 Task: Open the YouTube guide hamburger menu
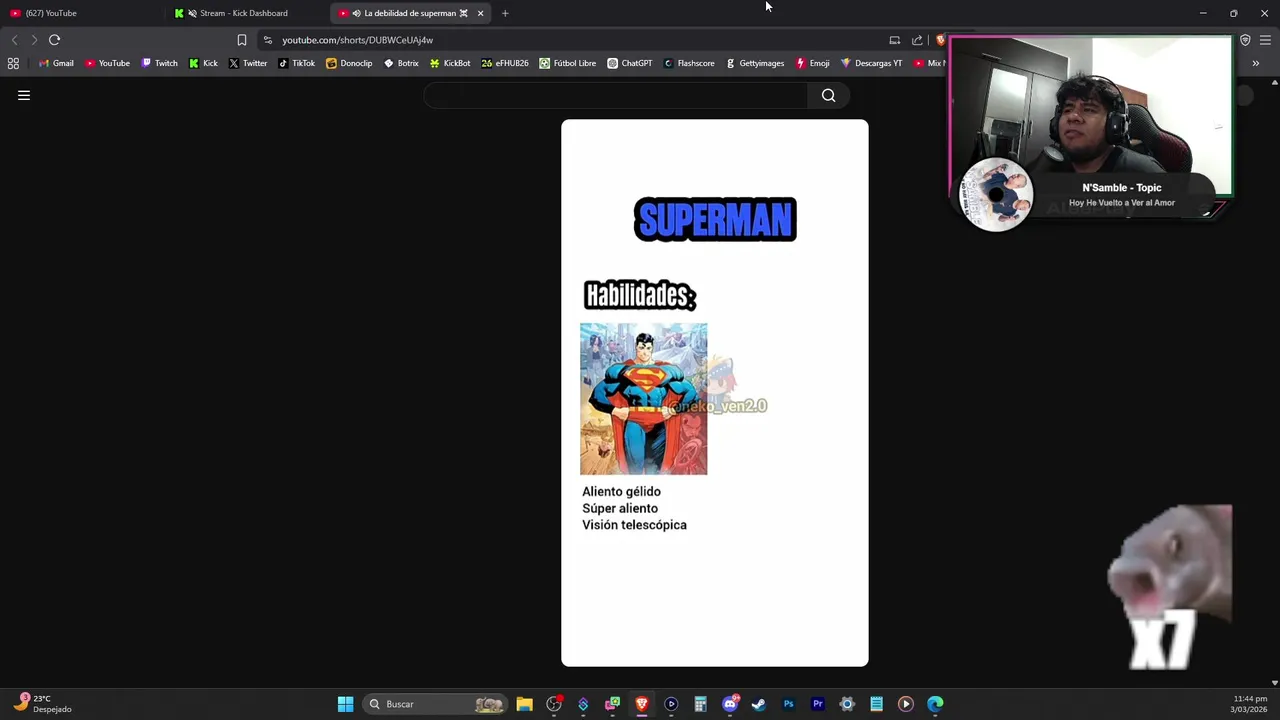24,95
